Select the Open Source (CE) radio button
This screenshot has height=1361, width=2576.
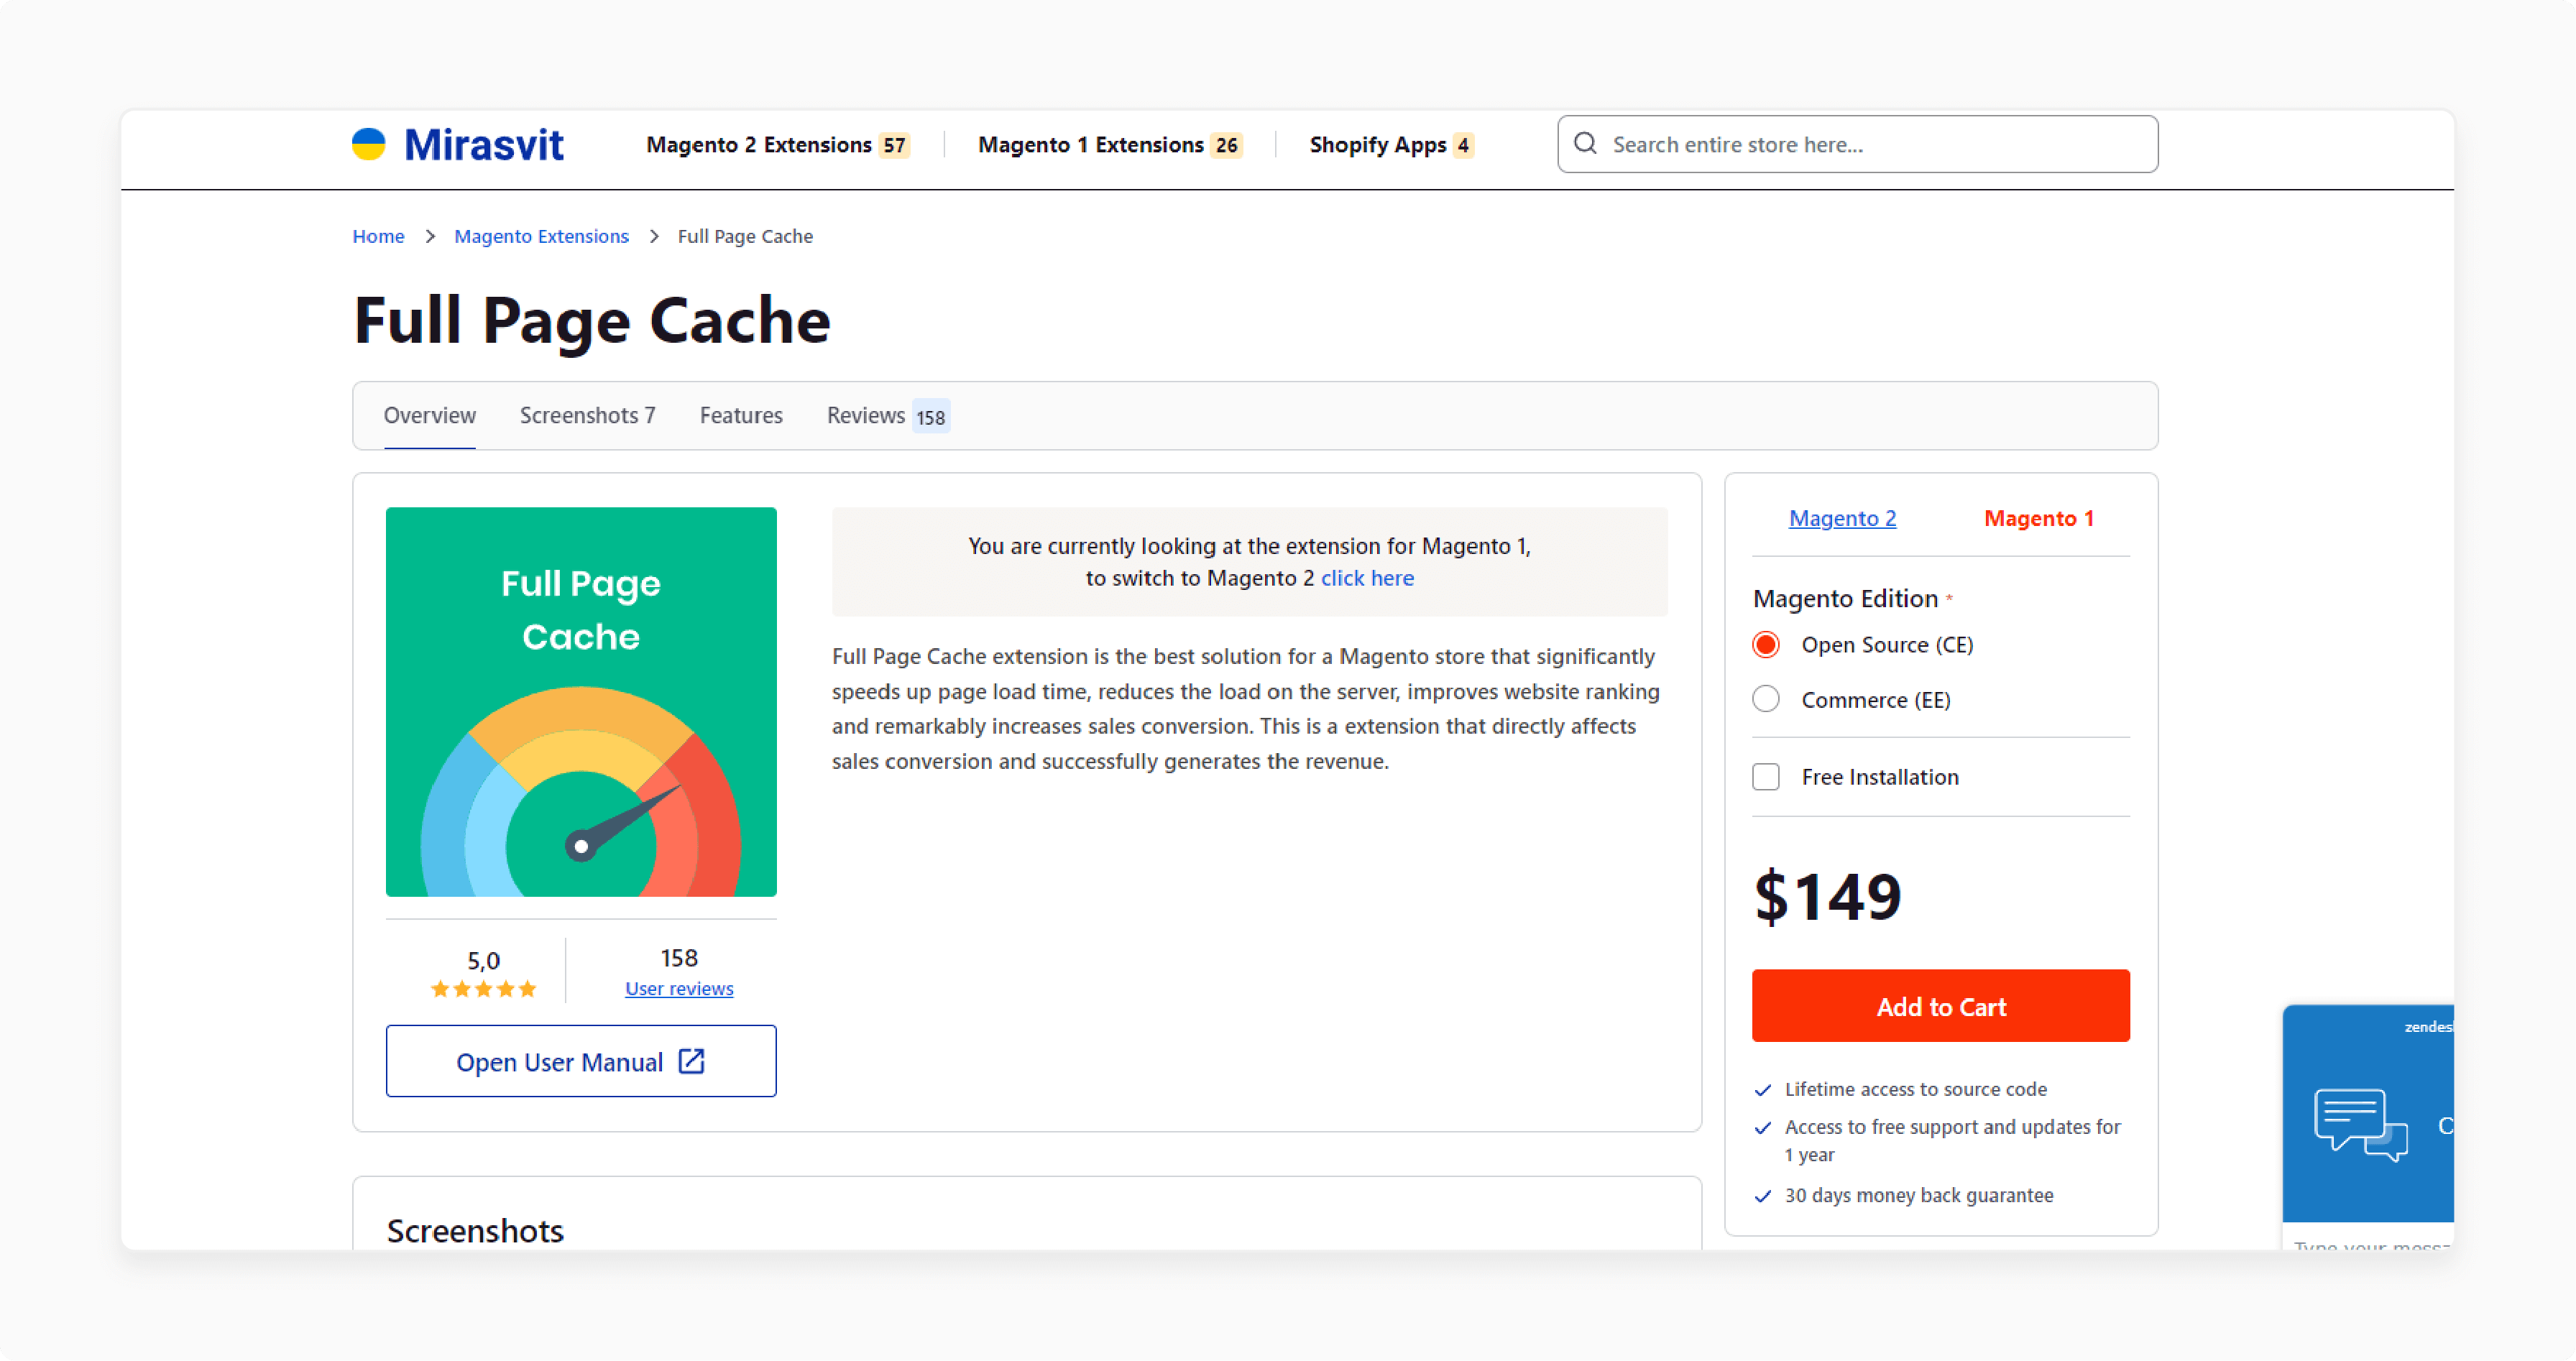[1766, 645]
